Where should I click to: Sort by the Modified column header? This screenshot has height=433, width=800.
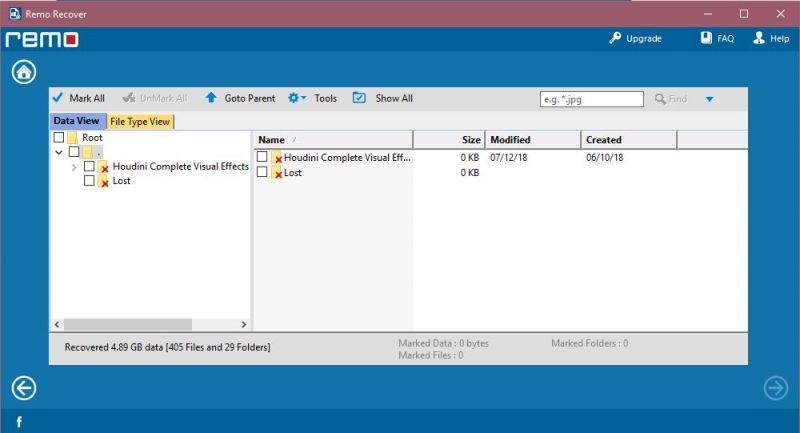pyautogui.click(x=533, y=140)
